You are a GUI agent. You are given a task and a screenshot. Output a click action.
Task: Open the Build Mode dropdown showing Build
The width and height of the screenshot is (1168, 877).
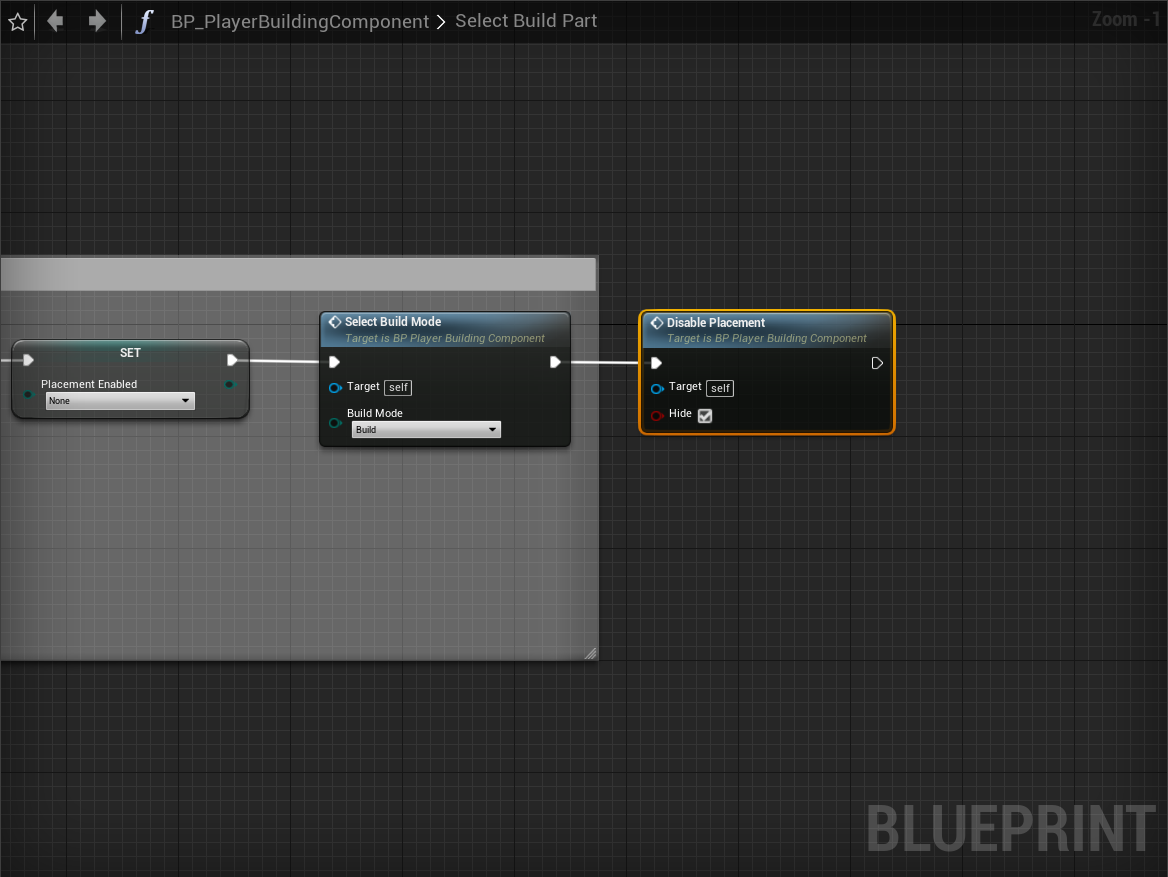pyautogui.click(x=426, y=430)
